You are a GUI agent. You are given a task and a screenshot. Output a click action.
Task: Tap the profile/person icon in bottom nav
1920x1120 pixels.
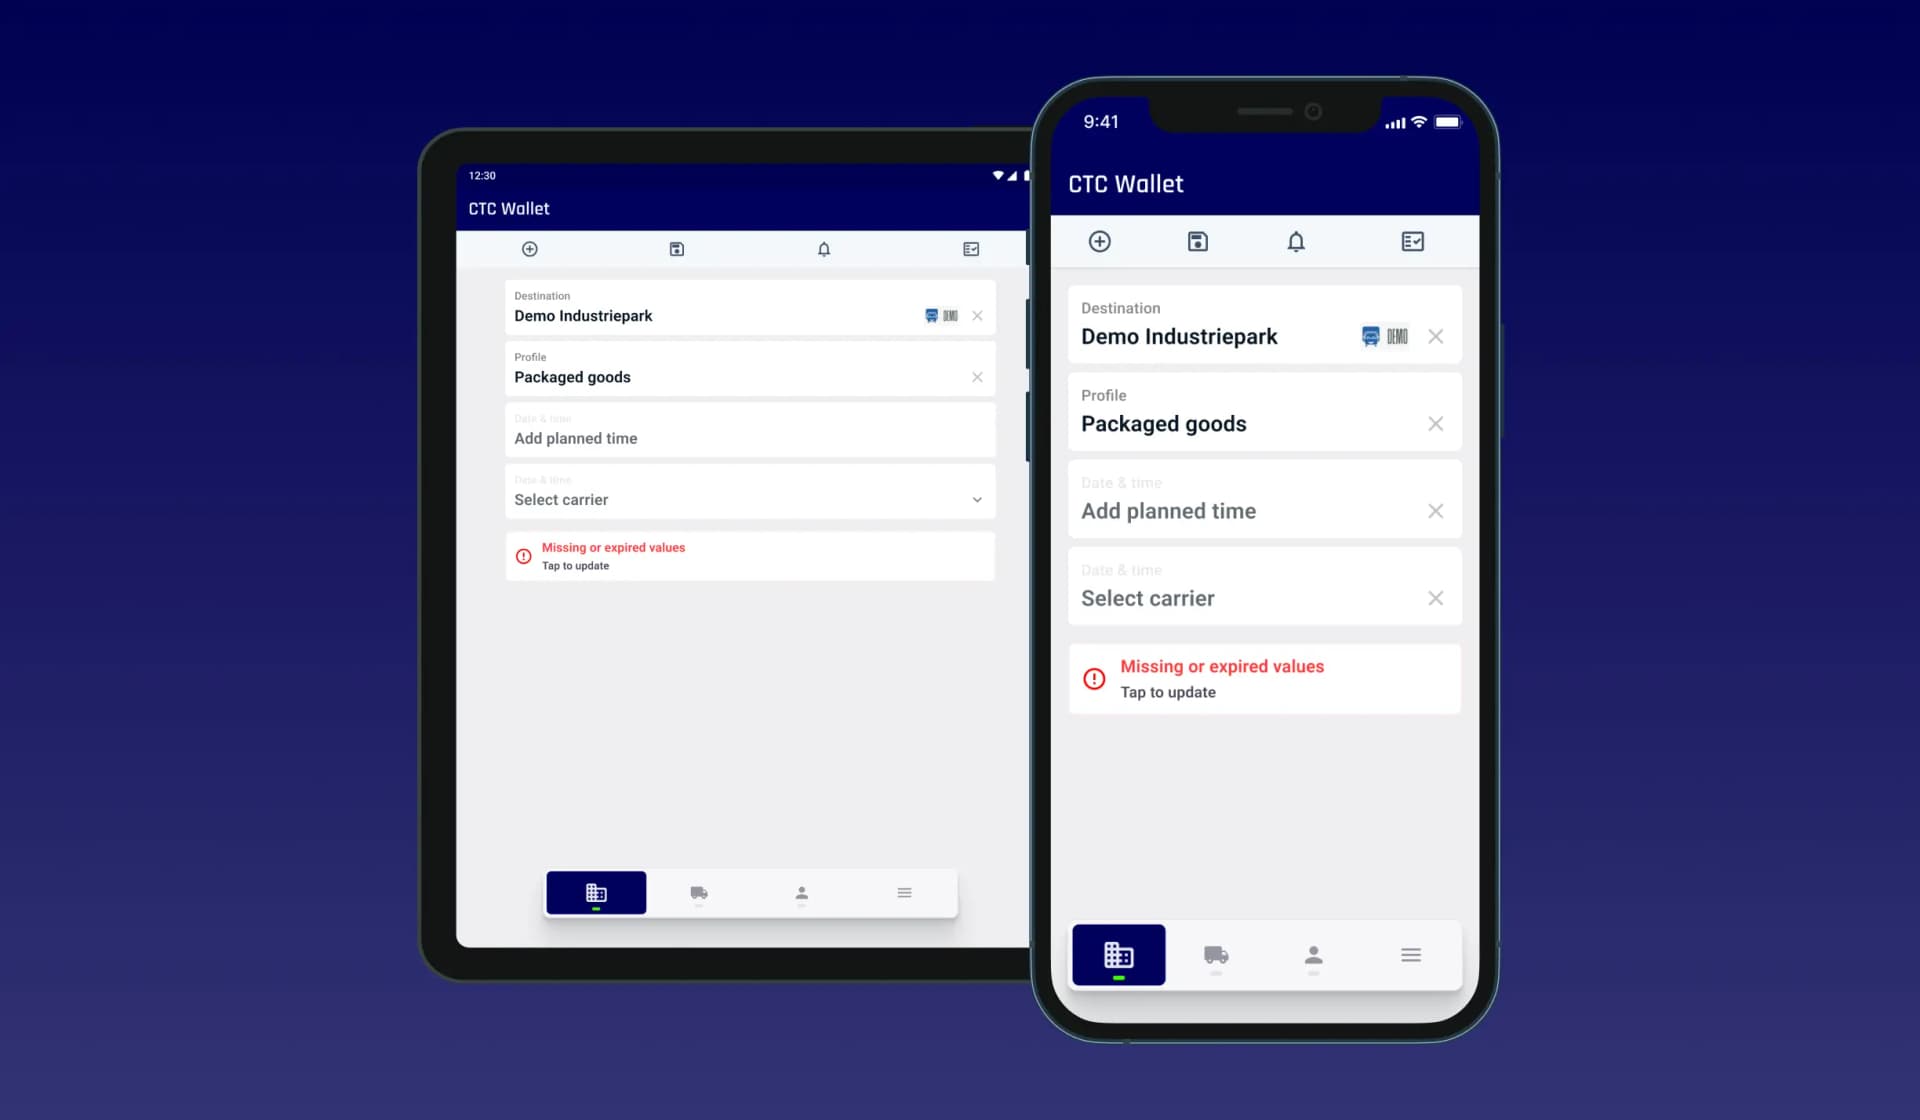(1313, 955)
